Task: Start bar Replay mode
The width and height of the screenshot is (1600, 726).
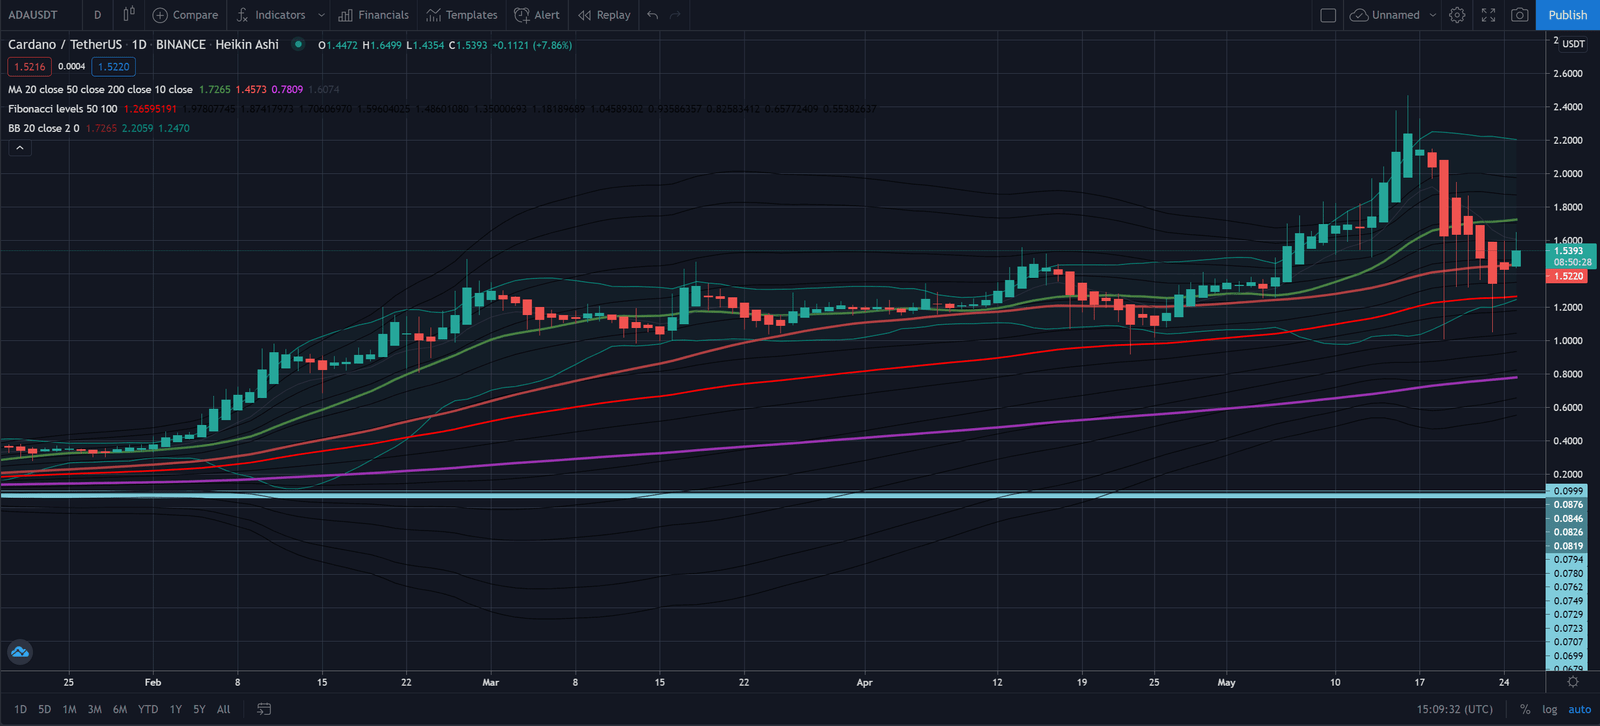Action: (604, 15)
